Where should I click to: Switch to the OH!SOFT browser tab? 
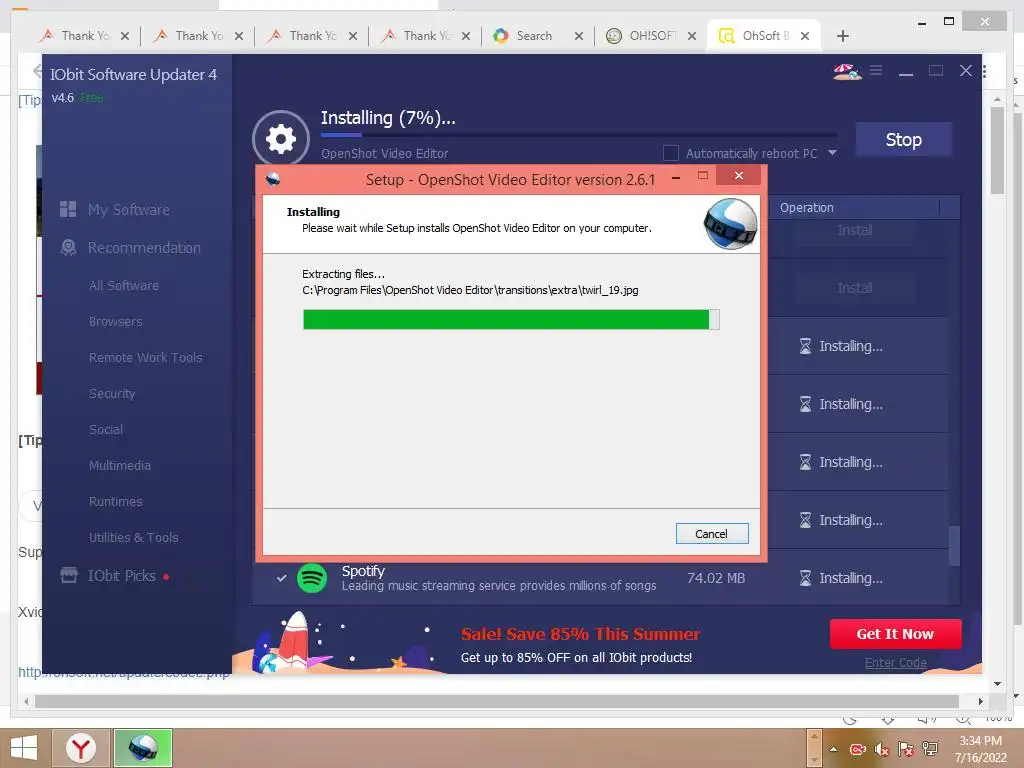(651, 36)
